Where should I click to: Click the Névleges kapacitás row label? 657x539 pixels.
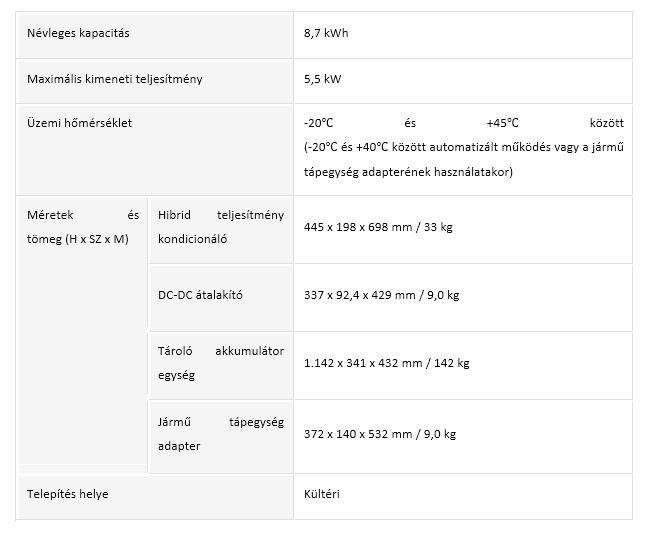click(x=78, y=33)
